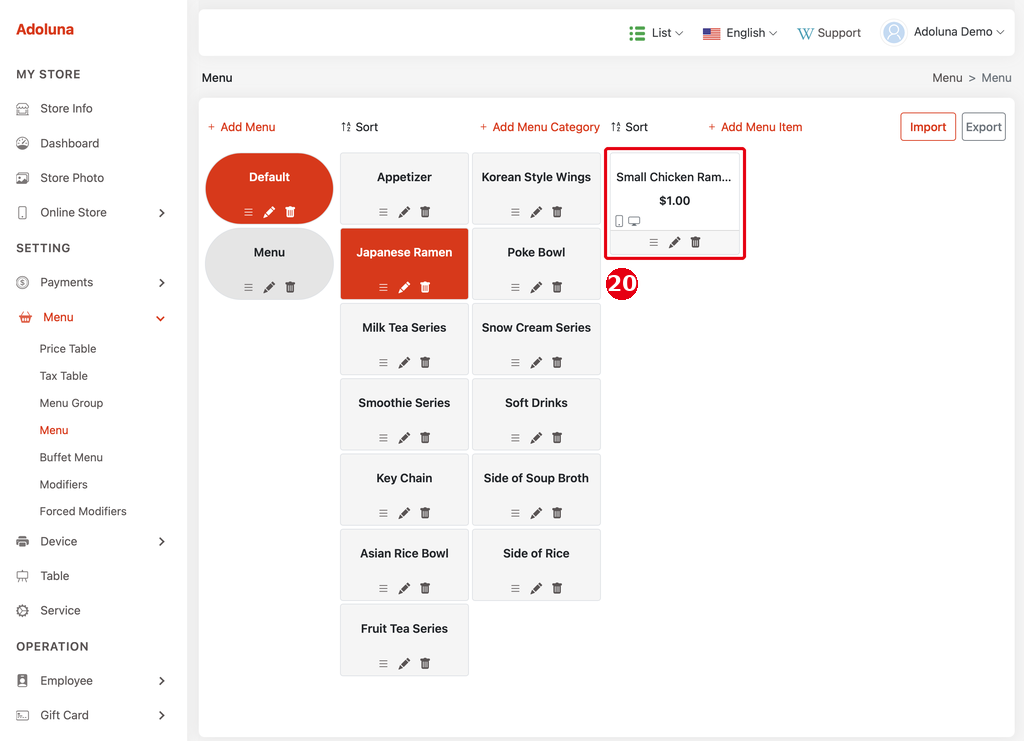The image size is (1024, 741).
Task: Expand the Device submenu
Action: tap(161, 542)
